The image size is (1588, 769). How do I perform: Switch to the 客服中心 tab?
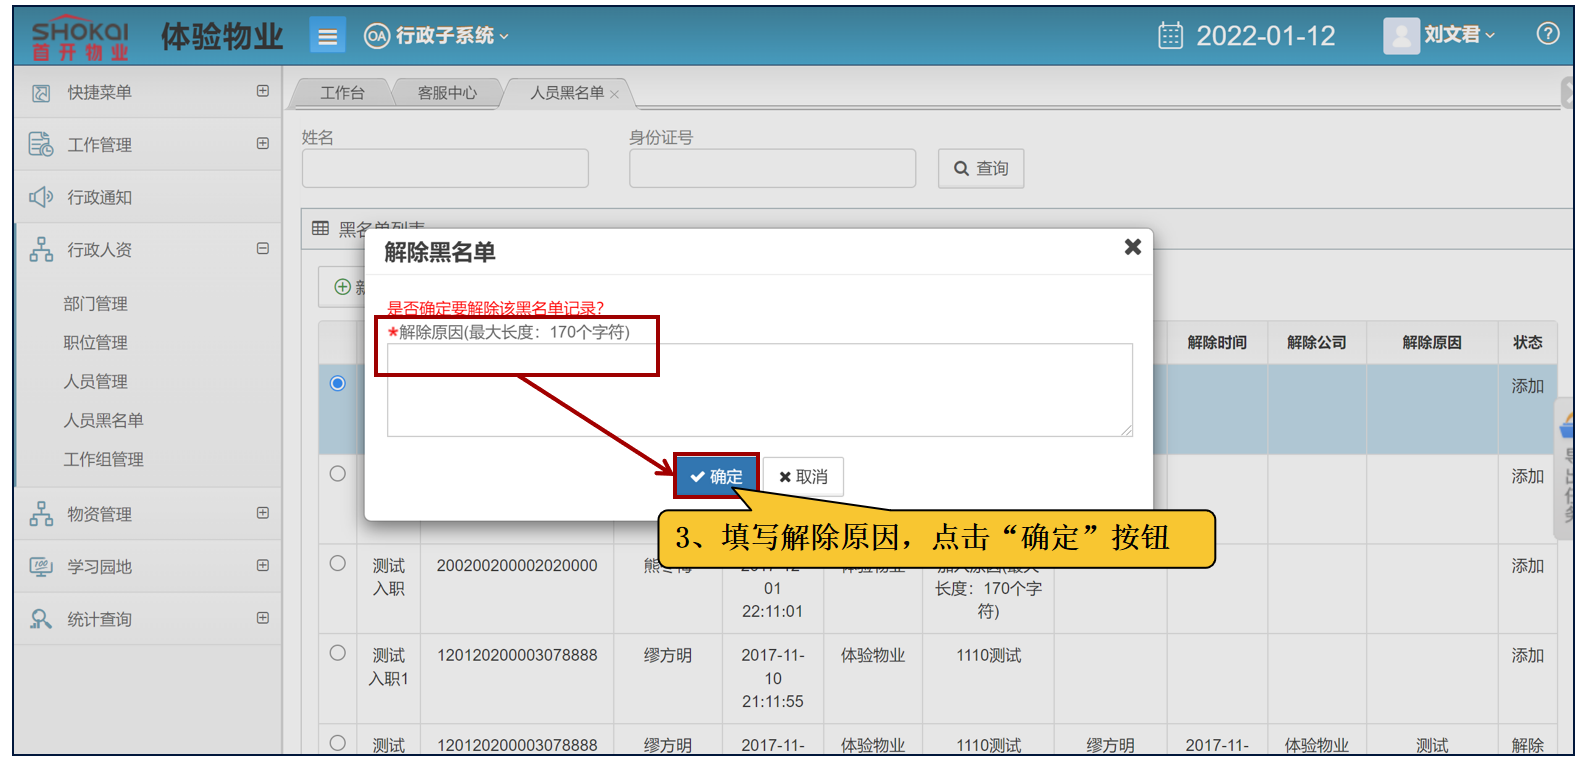[447, 93]
